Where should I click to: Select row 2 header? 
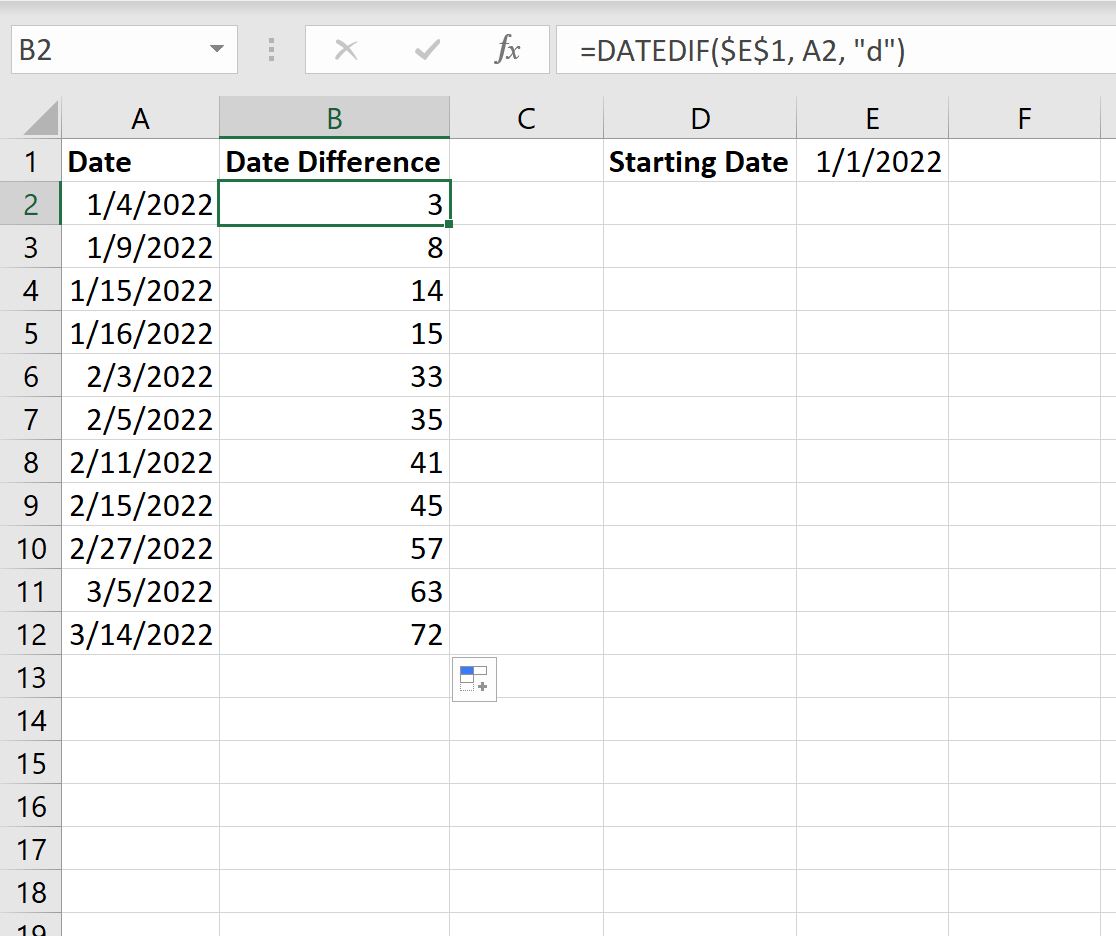[31, 204]
